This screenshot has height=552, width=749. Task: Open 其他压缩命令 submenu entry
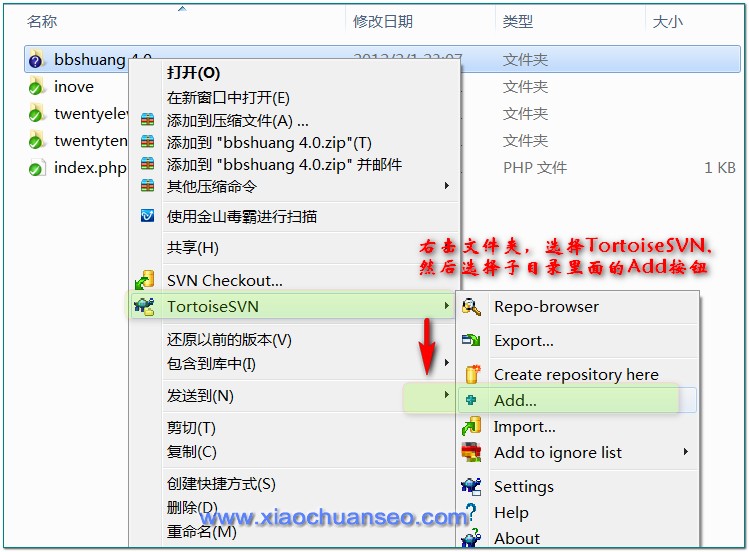click(x=212, y=186)
